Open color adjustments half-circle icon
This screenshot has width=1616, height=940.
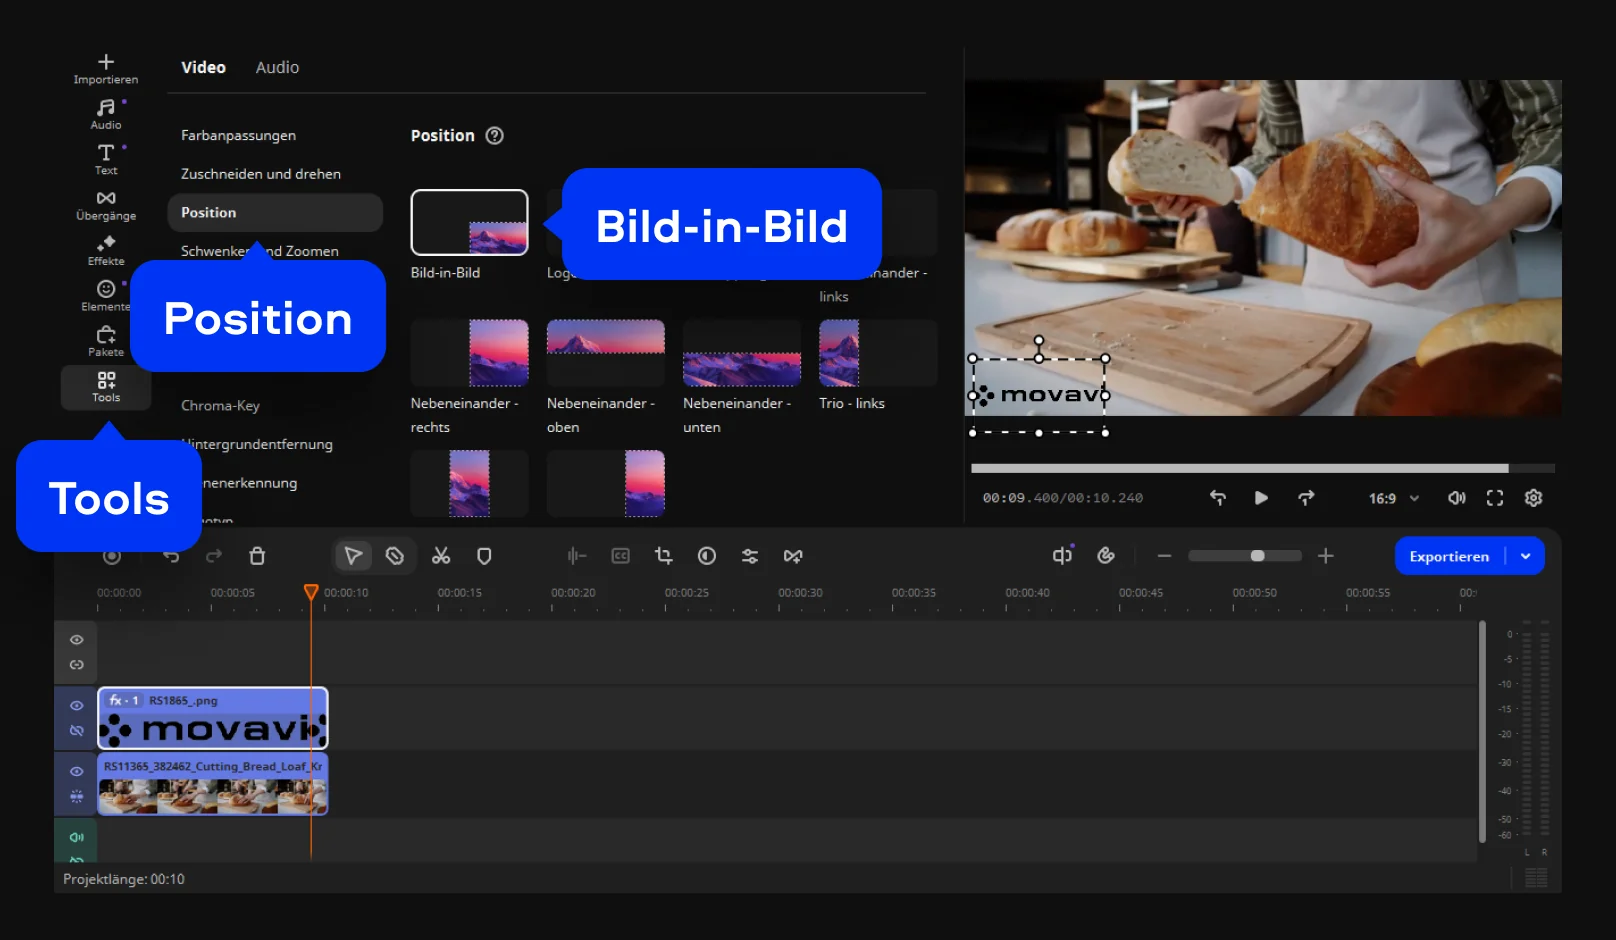coord(707,556)
